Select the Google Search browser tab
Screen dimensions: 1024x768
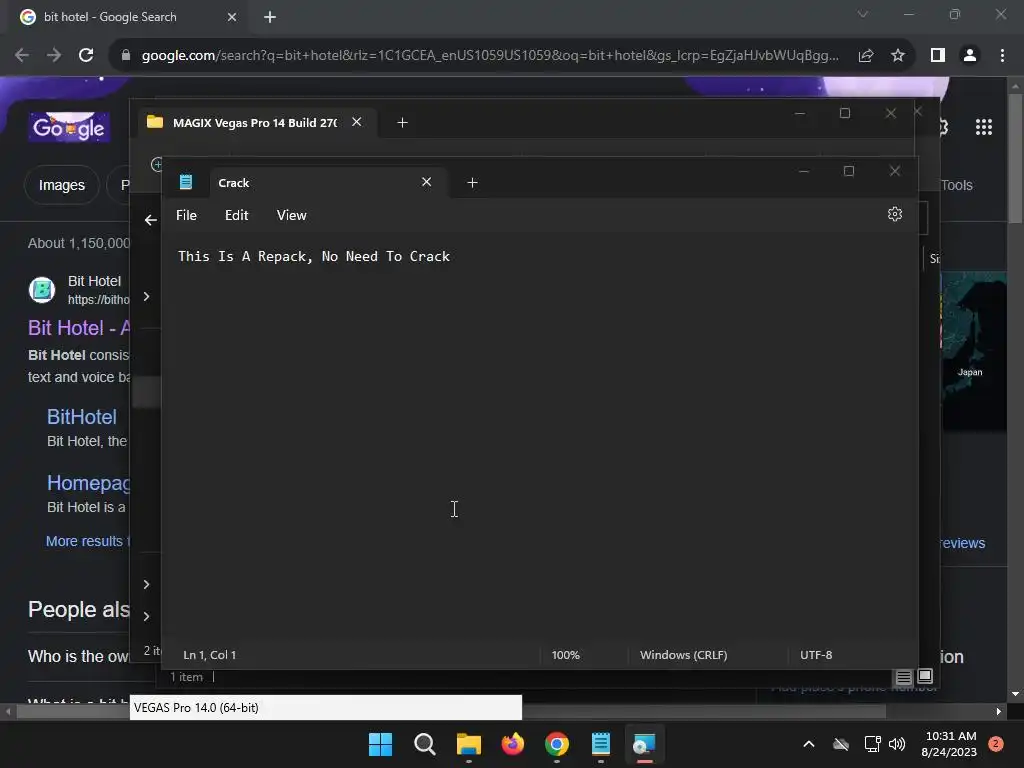[x=128, y=17]
